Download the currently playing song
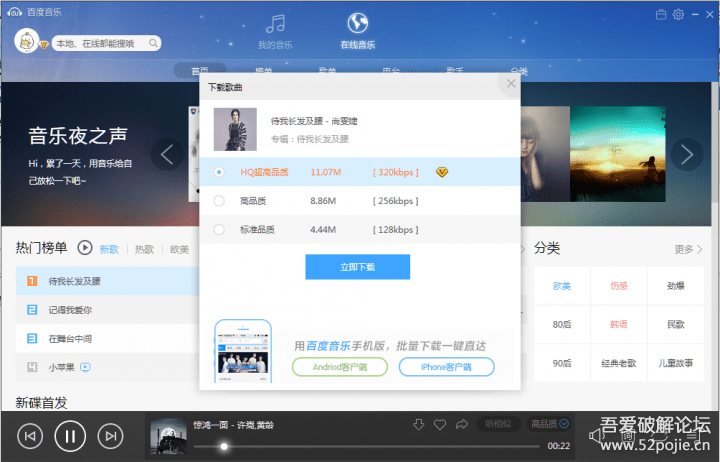Viewport: 720px width, 462px height. pos(418,424)
